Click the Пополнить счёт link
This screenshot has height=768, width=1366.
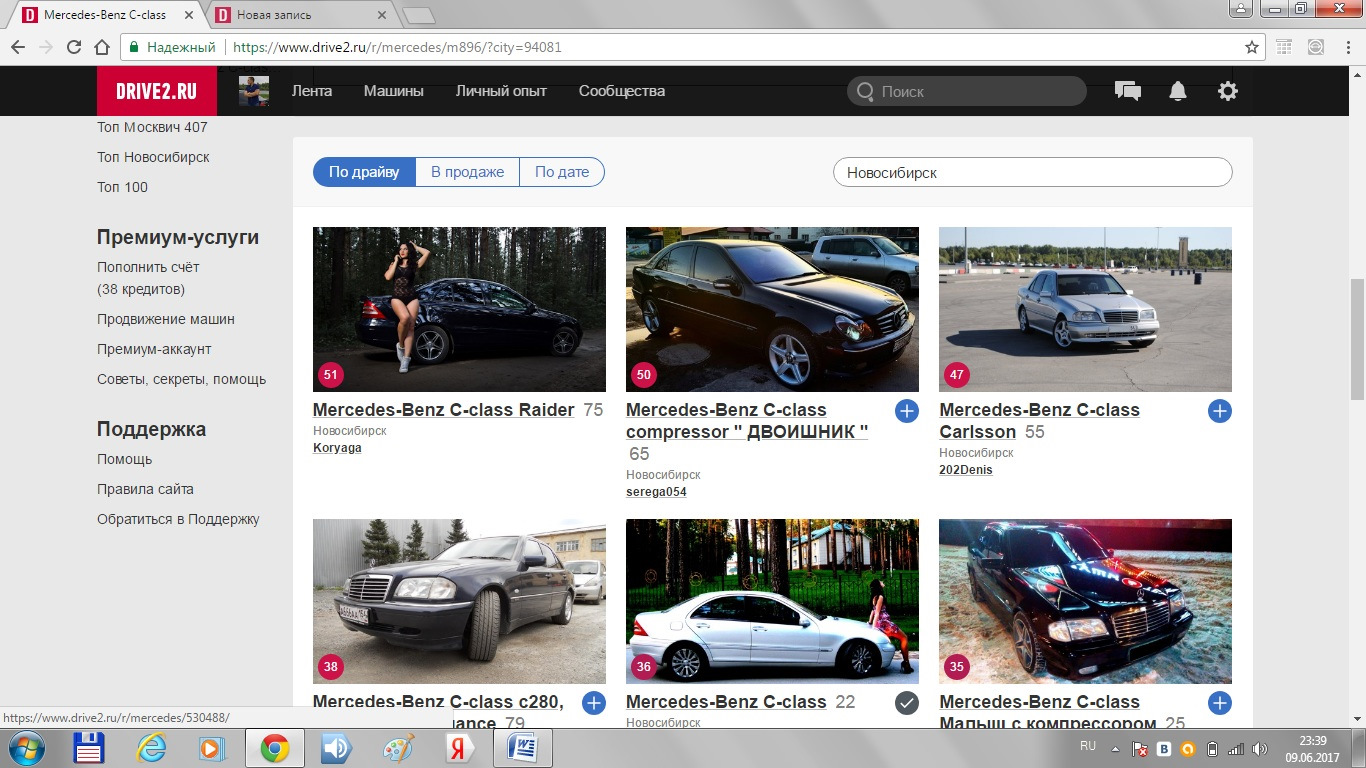(x=148, y=267)
